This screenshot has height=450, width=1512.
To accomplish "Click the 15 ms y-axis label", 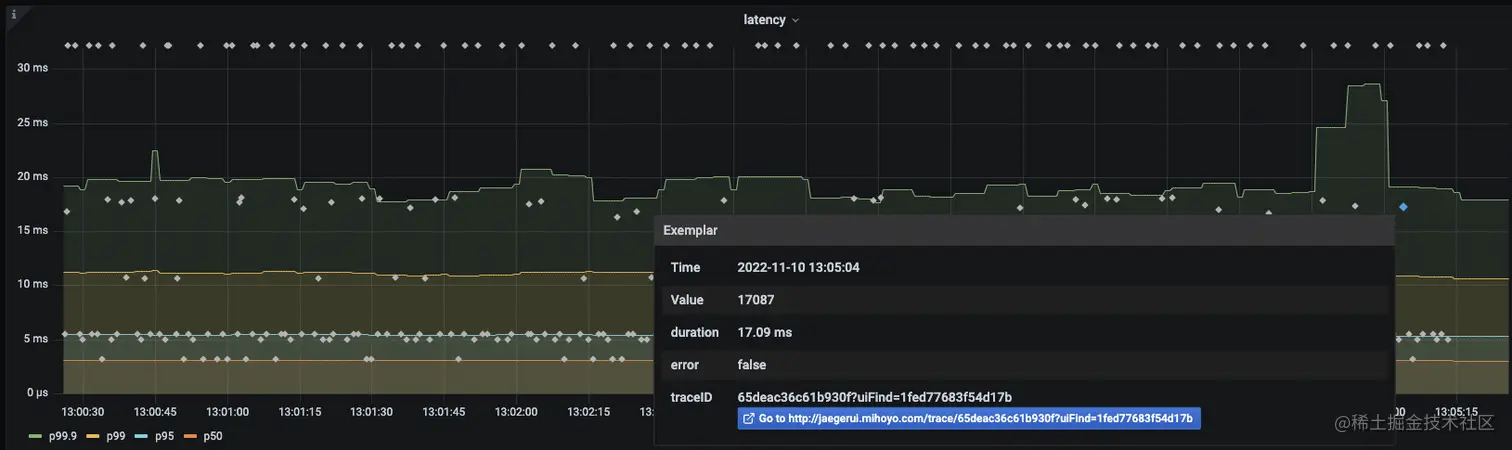I will click(x=33, y=230).
